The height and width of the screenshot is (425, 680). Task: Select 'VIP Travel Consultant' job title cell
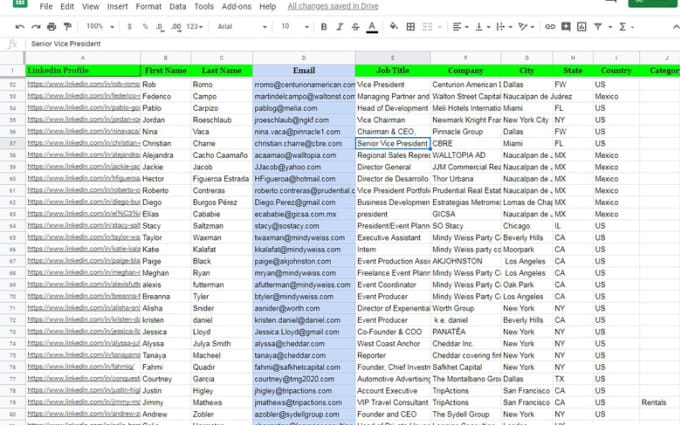(x=392, y=402)
